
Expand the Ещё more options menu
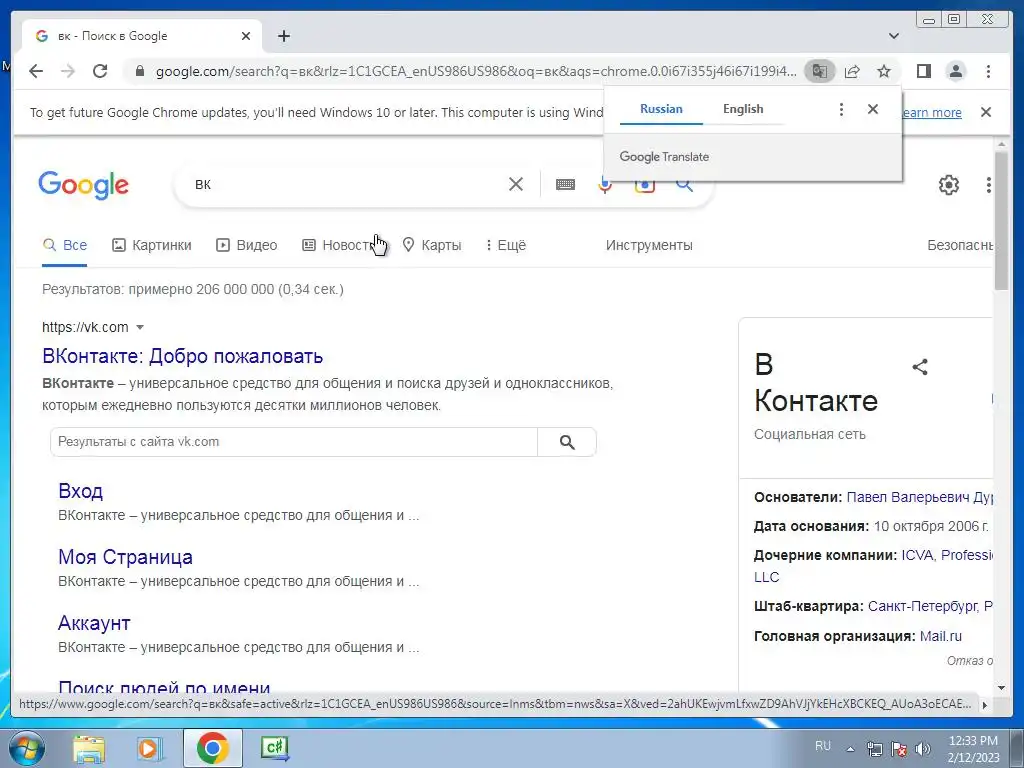click(505, 246)
